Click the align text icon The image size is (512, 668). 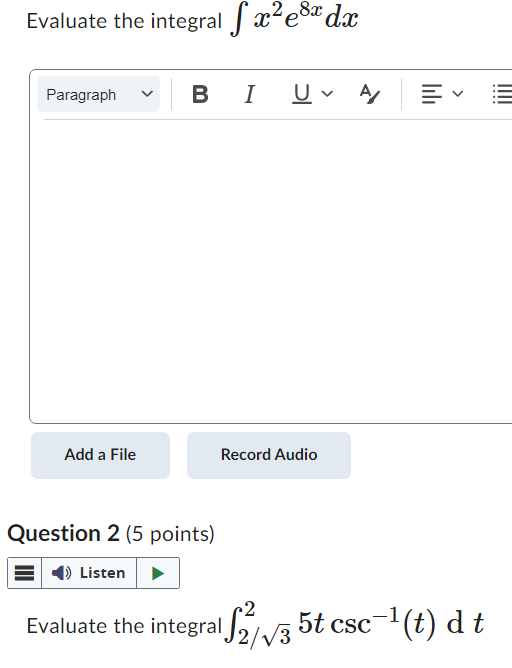coord(431,94)
